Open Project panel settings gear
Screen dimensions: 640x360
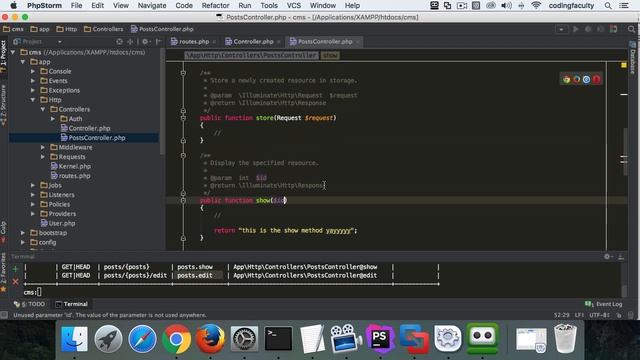coord(145,42)
